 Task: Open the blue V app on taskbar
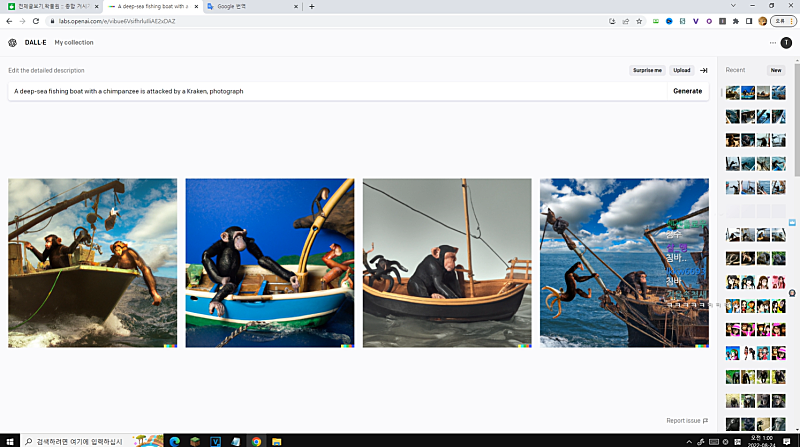tap(215, 441)
